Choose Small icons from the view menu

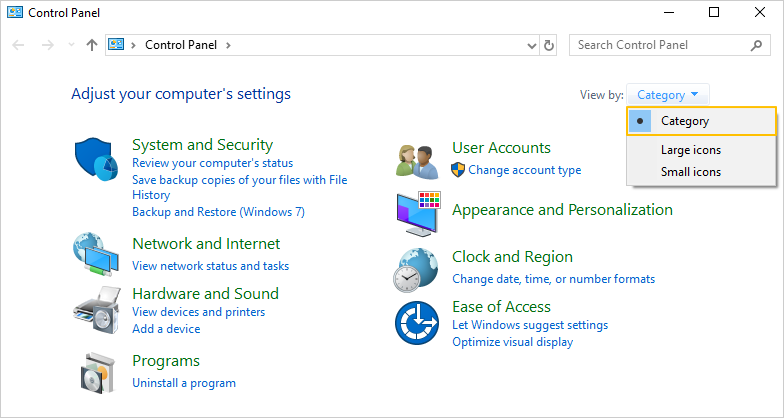690,172
